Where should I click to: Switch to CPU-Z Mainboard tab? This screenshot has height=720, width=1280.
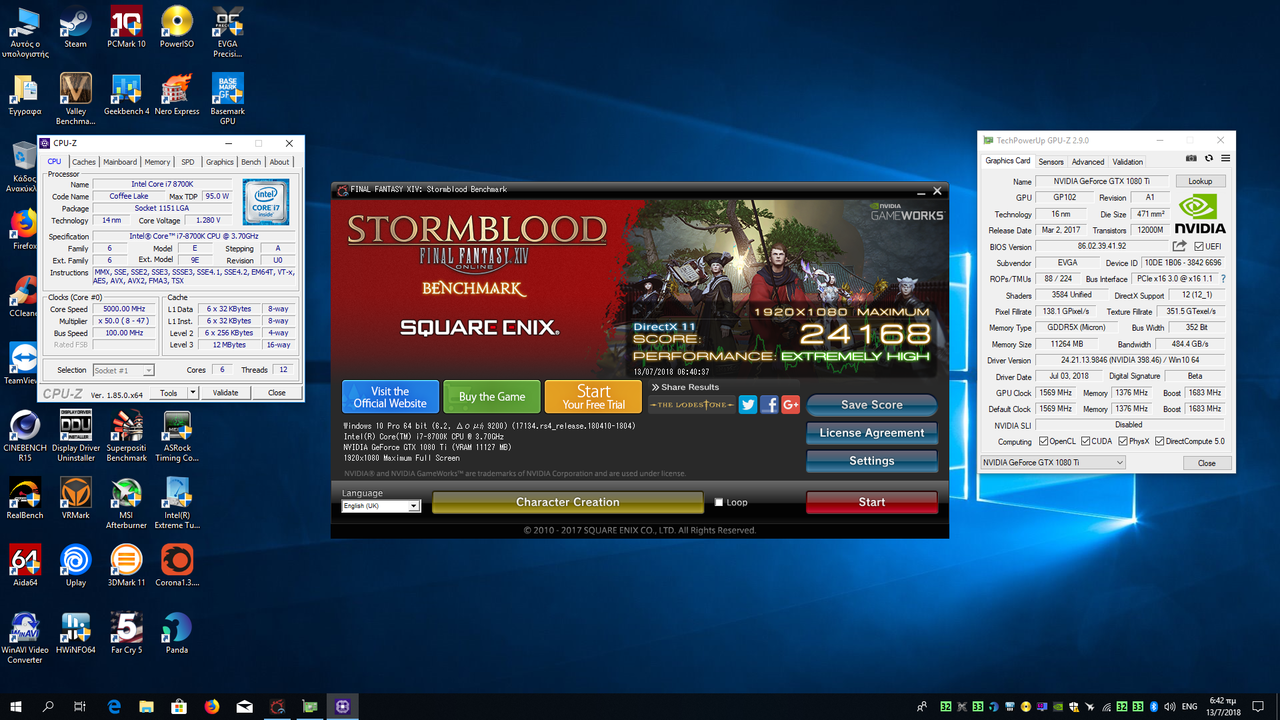point(120,161)
